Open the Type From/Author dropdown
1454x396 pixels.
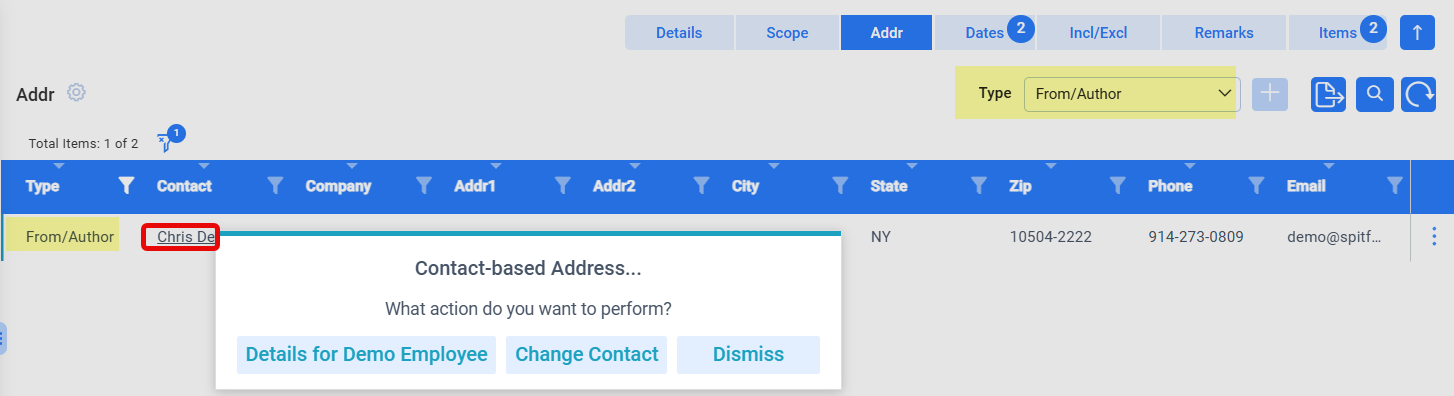[x=1132, y=94]
